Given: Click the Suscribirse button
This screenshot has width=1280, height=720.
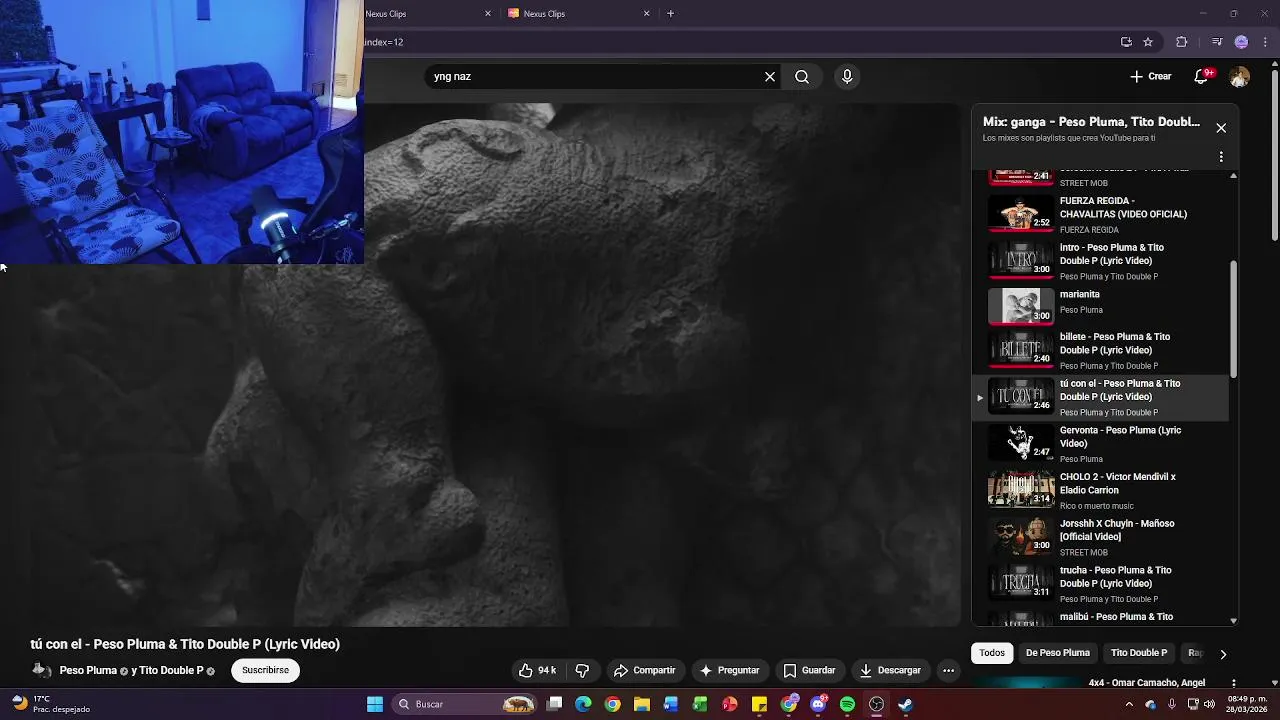Looking at the screenshot, I should point(265,670).
